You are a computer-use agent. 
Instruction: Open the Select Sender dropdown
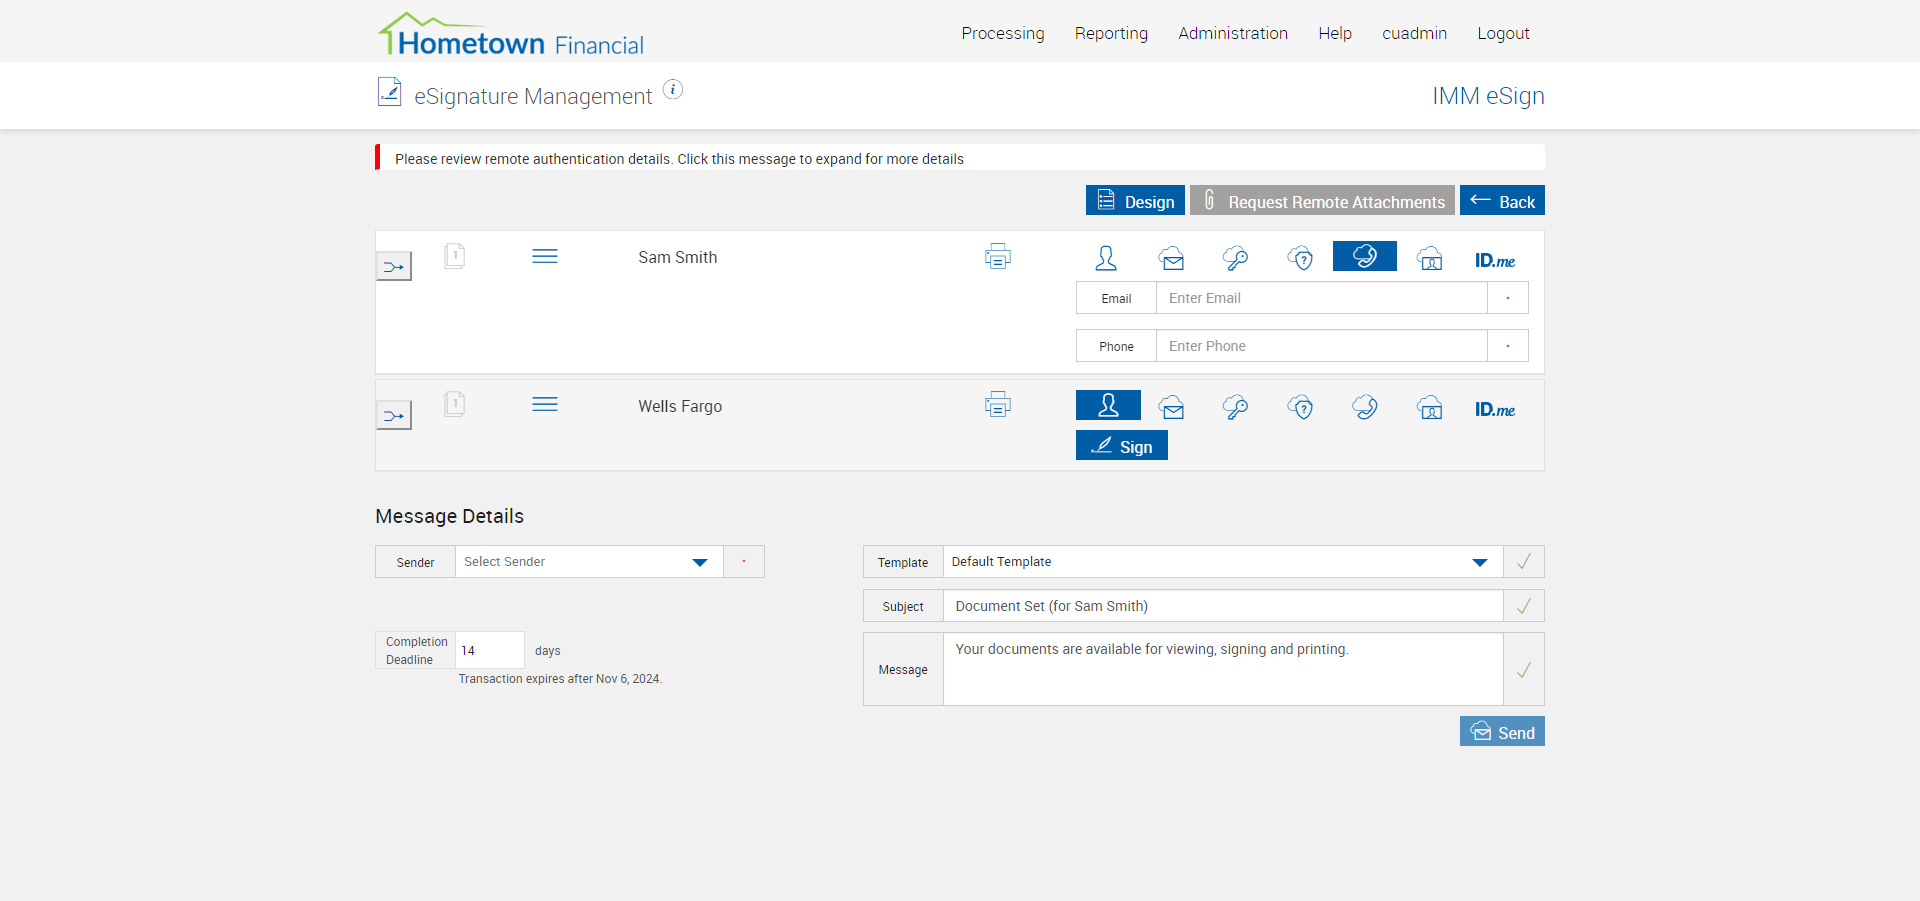(589, 562)
